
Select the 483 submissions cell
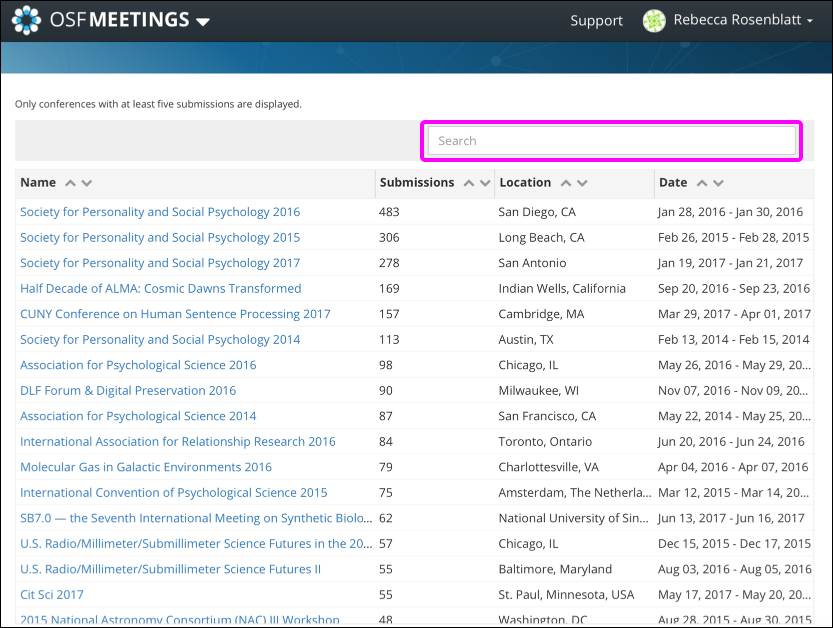(389, 212)
